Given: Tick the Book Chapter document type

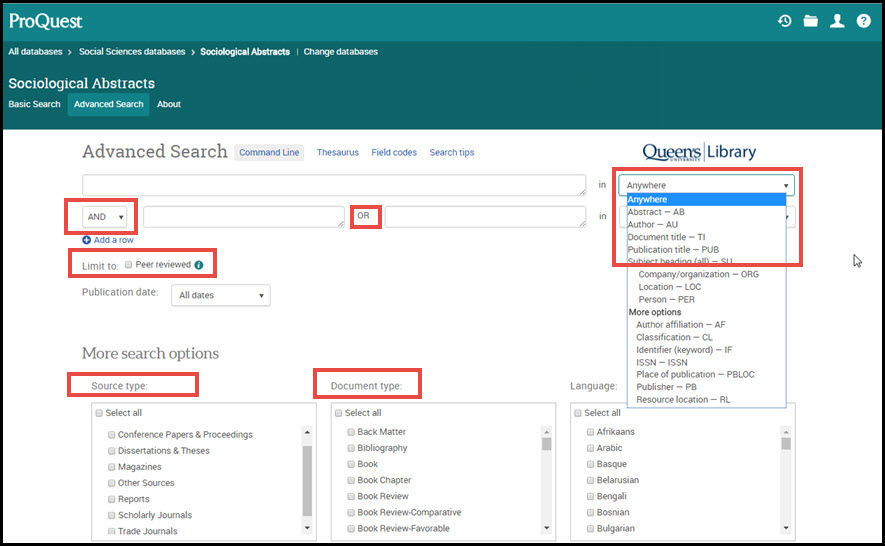Looking at the screenshot, I should (351, 480).
